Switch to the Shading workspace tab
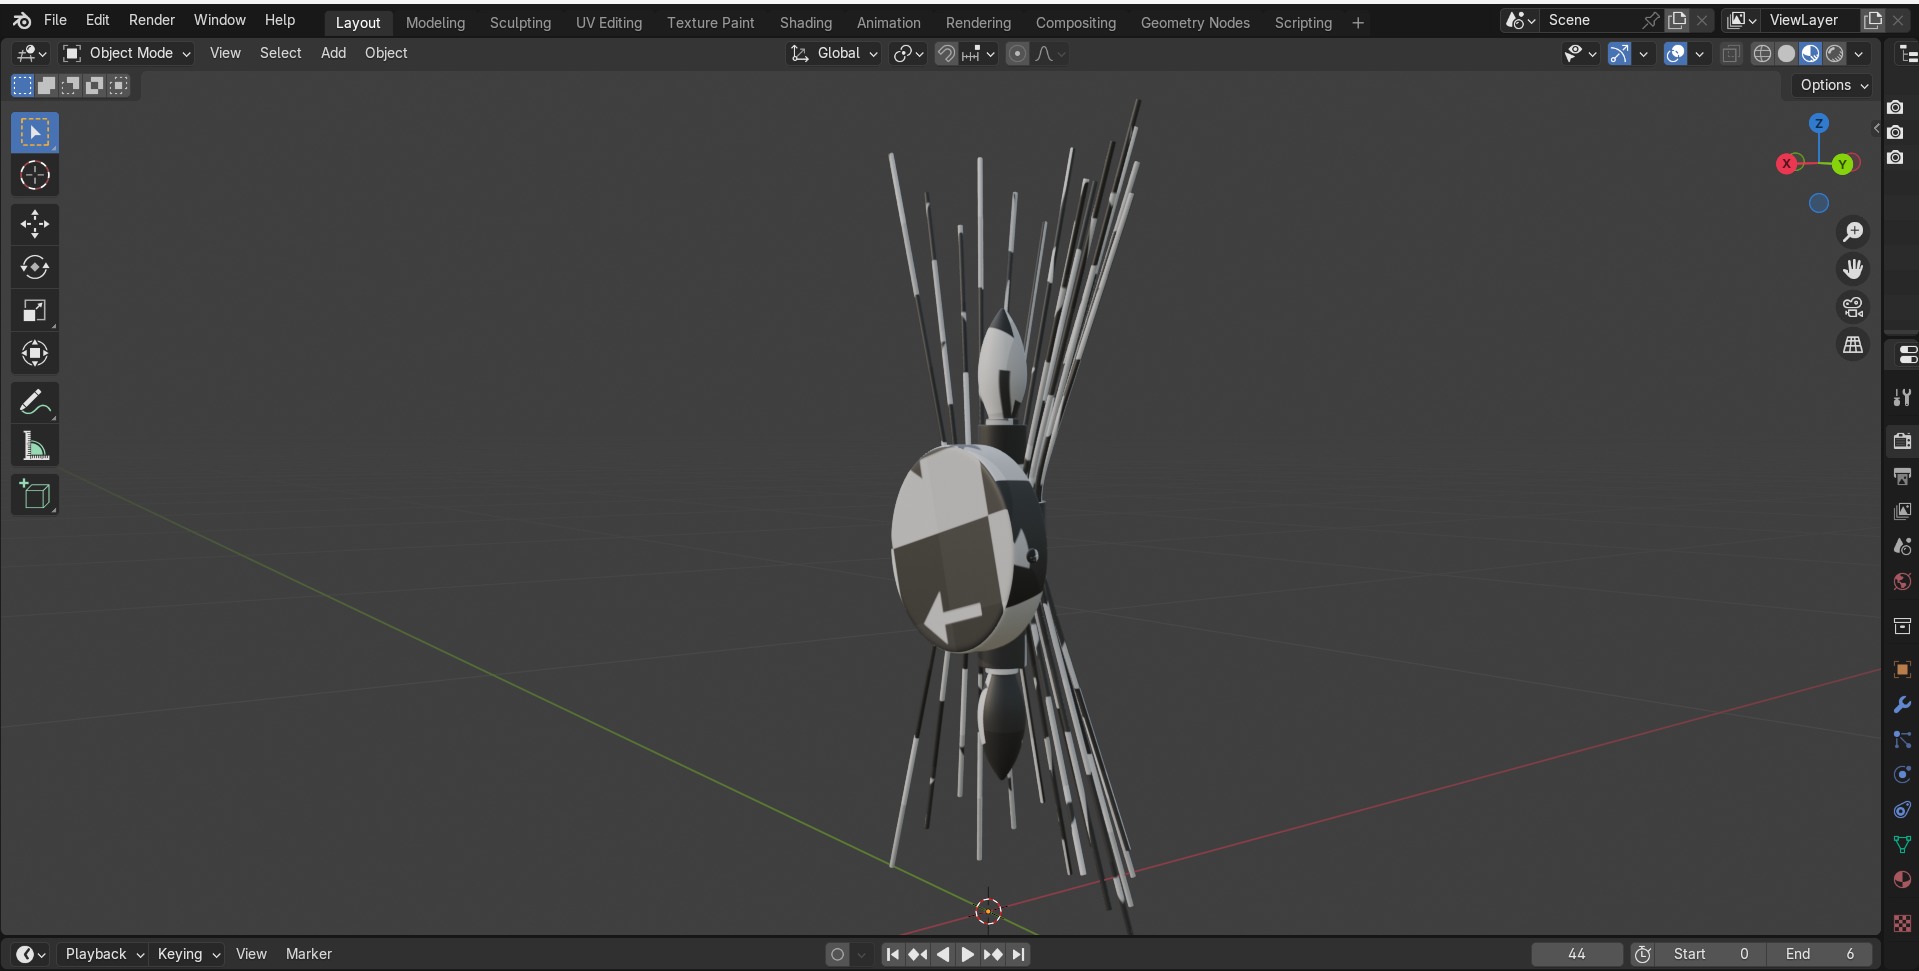1919x971 pixels. pyautogui.click(x=806, y=22)
